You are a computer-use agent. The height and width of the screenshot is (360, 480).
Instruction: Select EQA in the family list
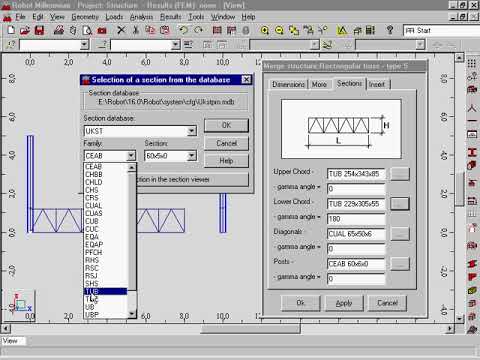pyautogui.click(x=106, y=237)
